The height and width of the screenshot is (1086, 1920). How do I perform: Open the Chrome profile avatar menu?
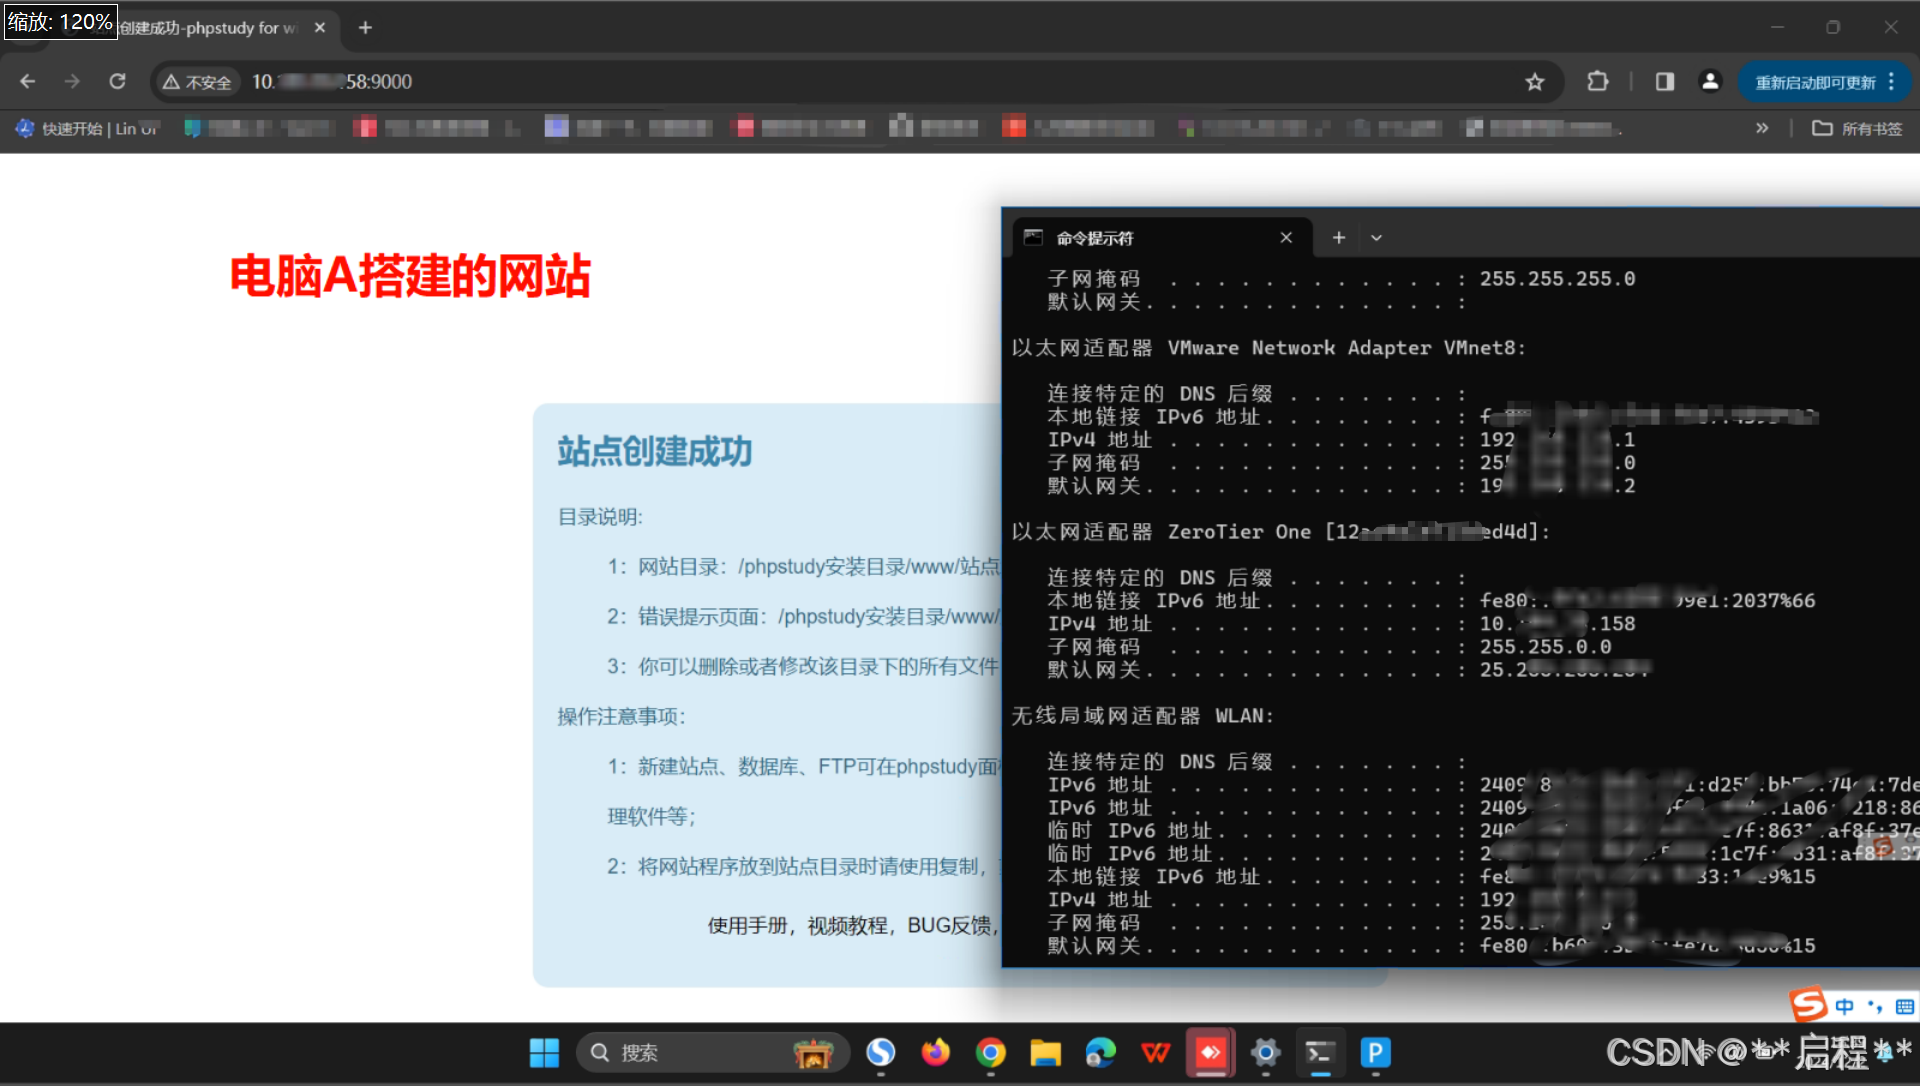[1710, 82]
